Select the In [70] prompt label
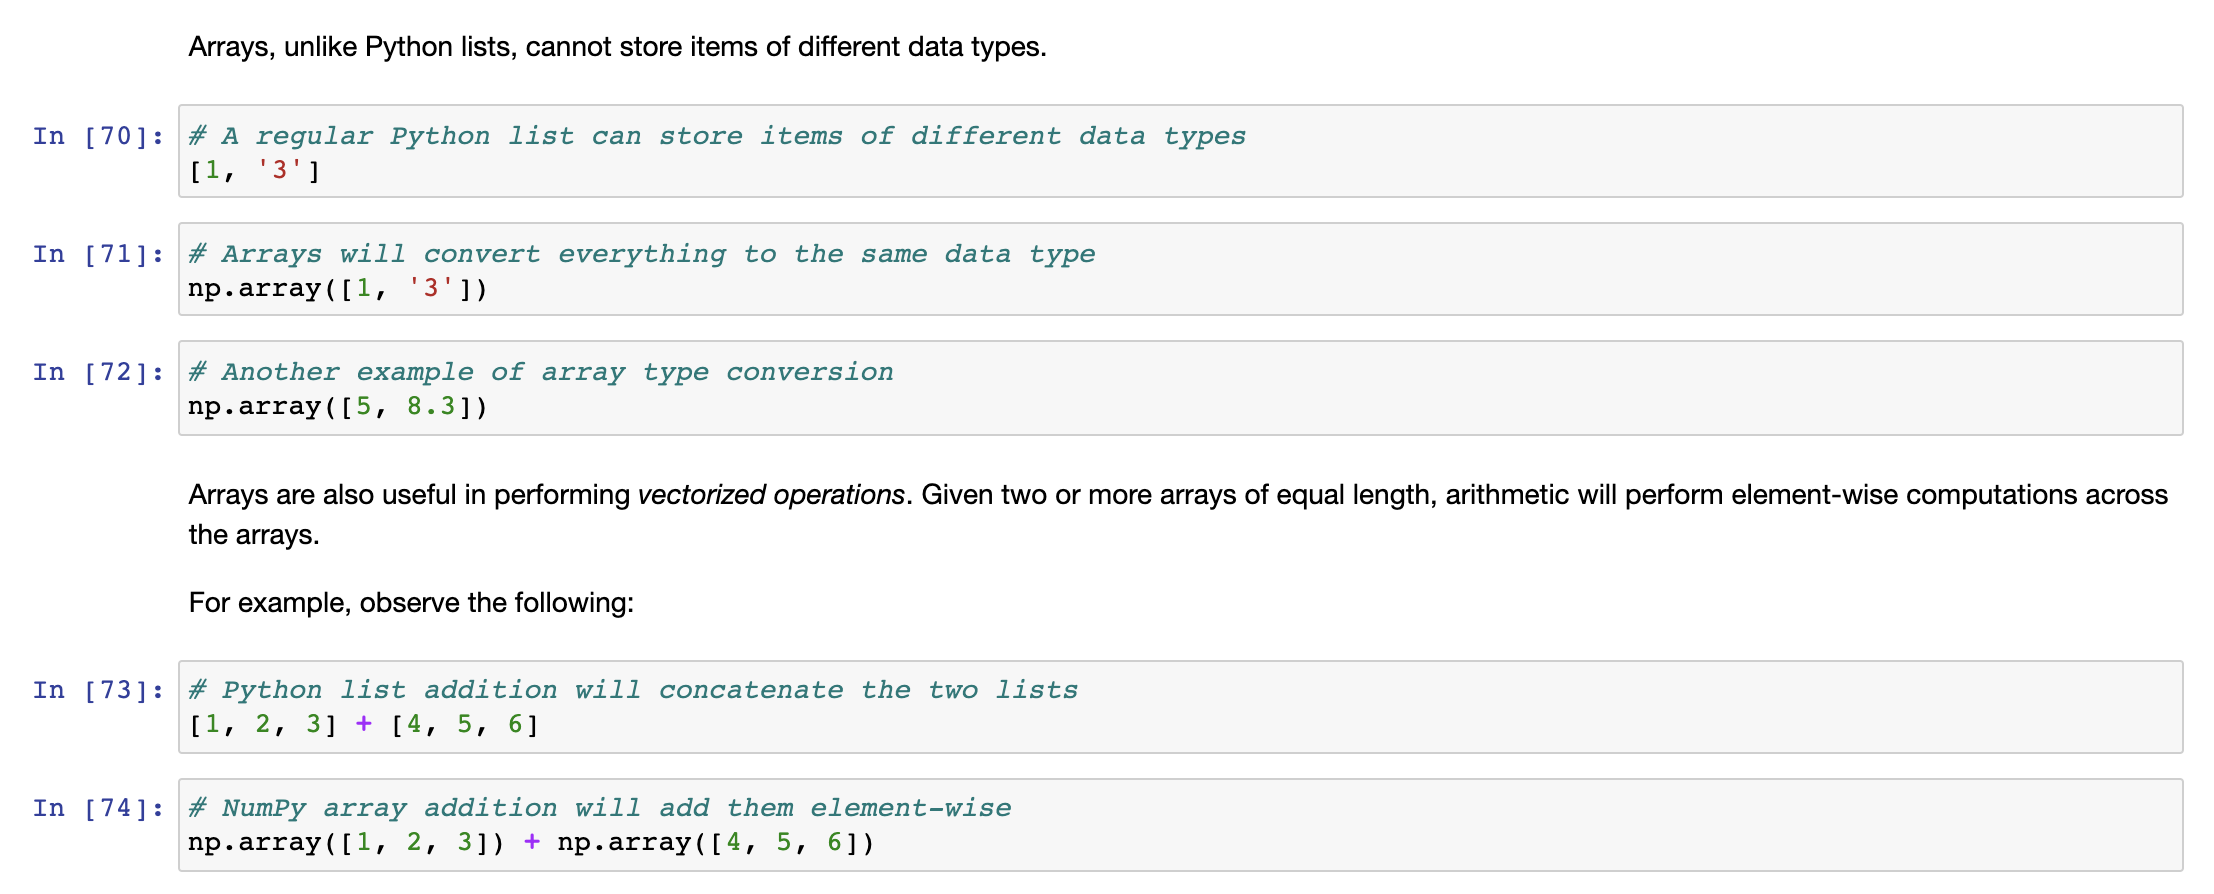The height and width of the screenshot is (894, 2214). pyautogui.click(x=98, y=136)
